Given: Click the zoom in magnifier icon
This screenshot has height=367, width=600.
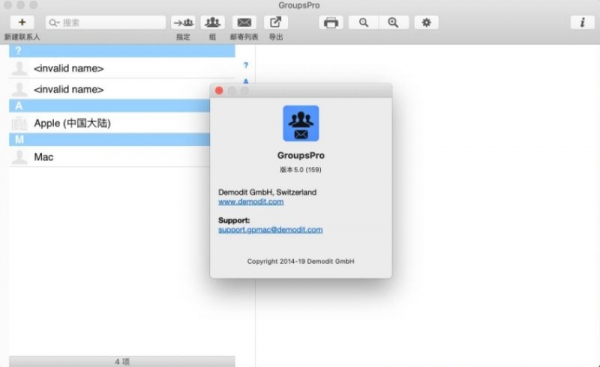Looking at the screenshot, I should (393, 23).
